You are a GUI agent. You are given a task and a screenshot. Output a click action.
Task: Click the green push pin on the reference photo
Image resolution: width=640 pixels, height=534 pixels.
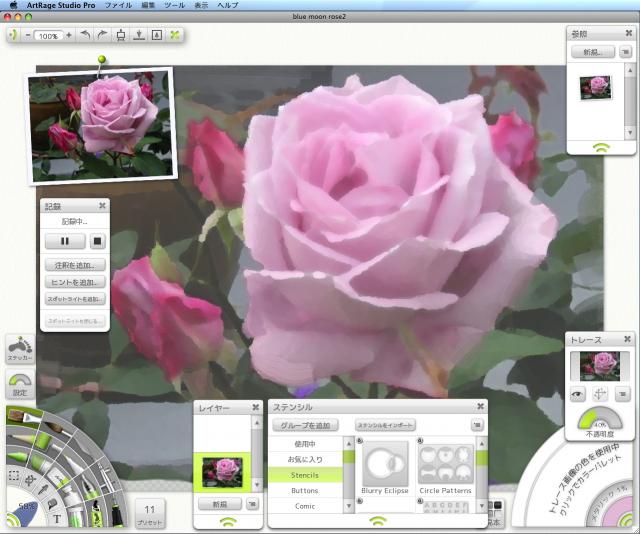[x=102, y=60]
